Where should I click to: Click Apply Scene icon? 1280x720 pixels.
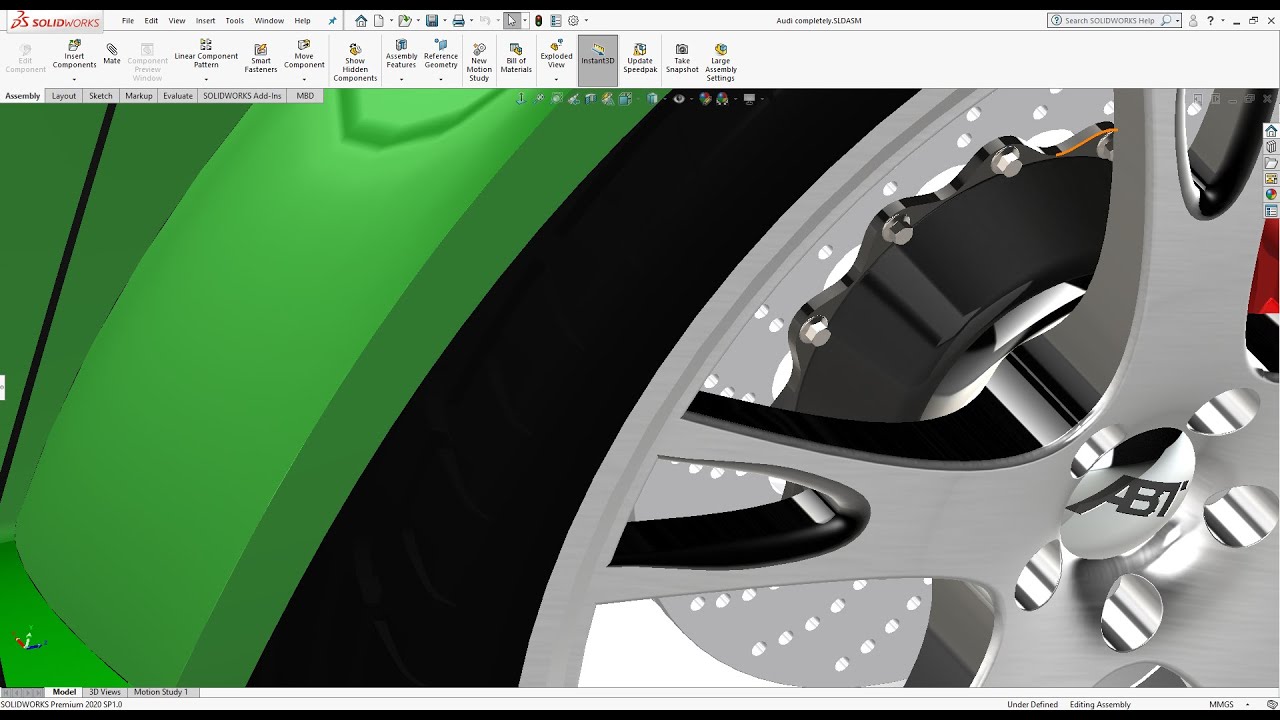722,98
